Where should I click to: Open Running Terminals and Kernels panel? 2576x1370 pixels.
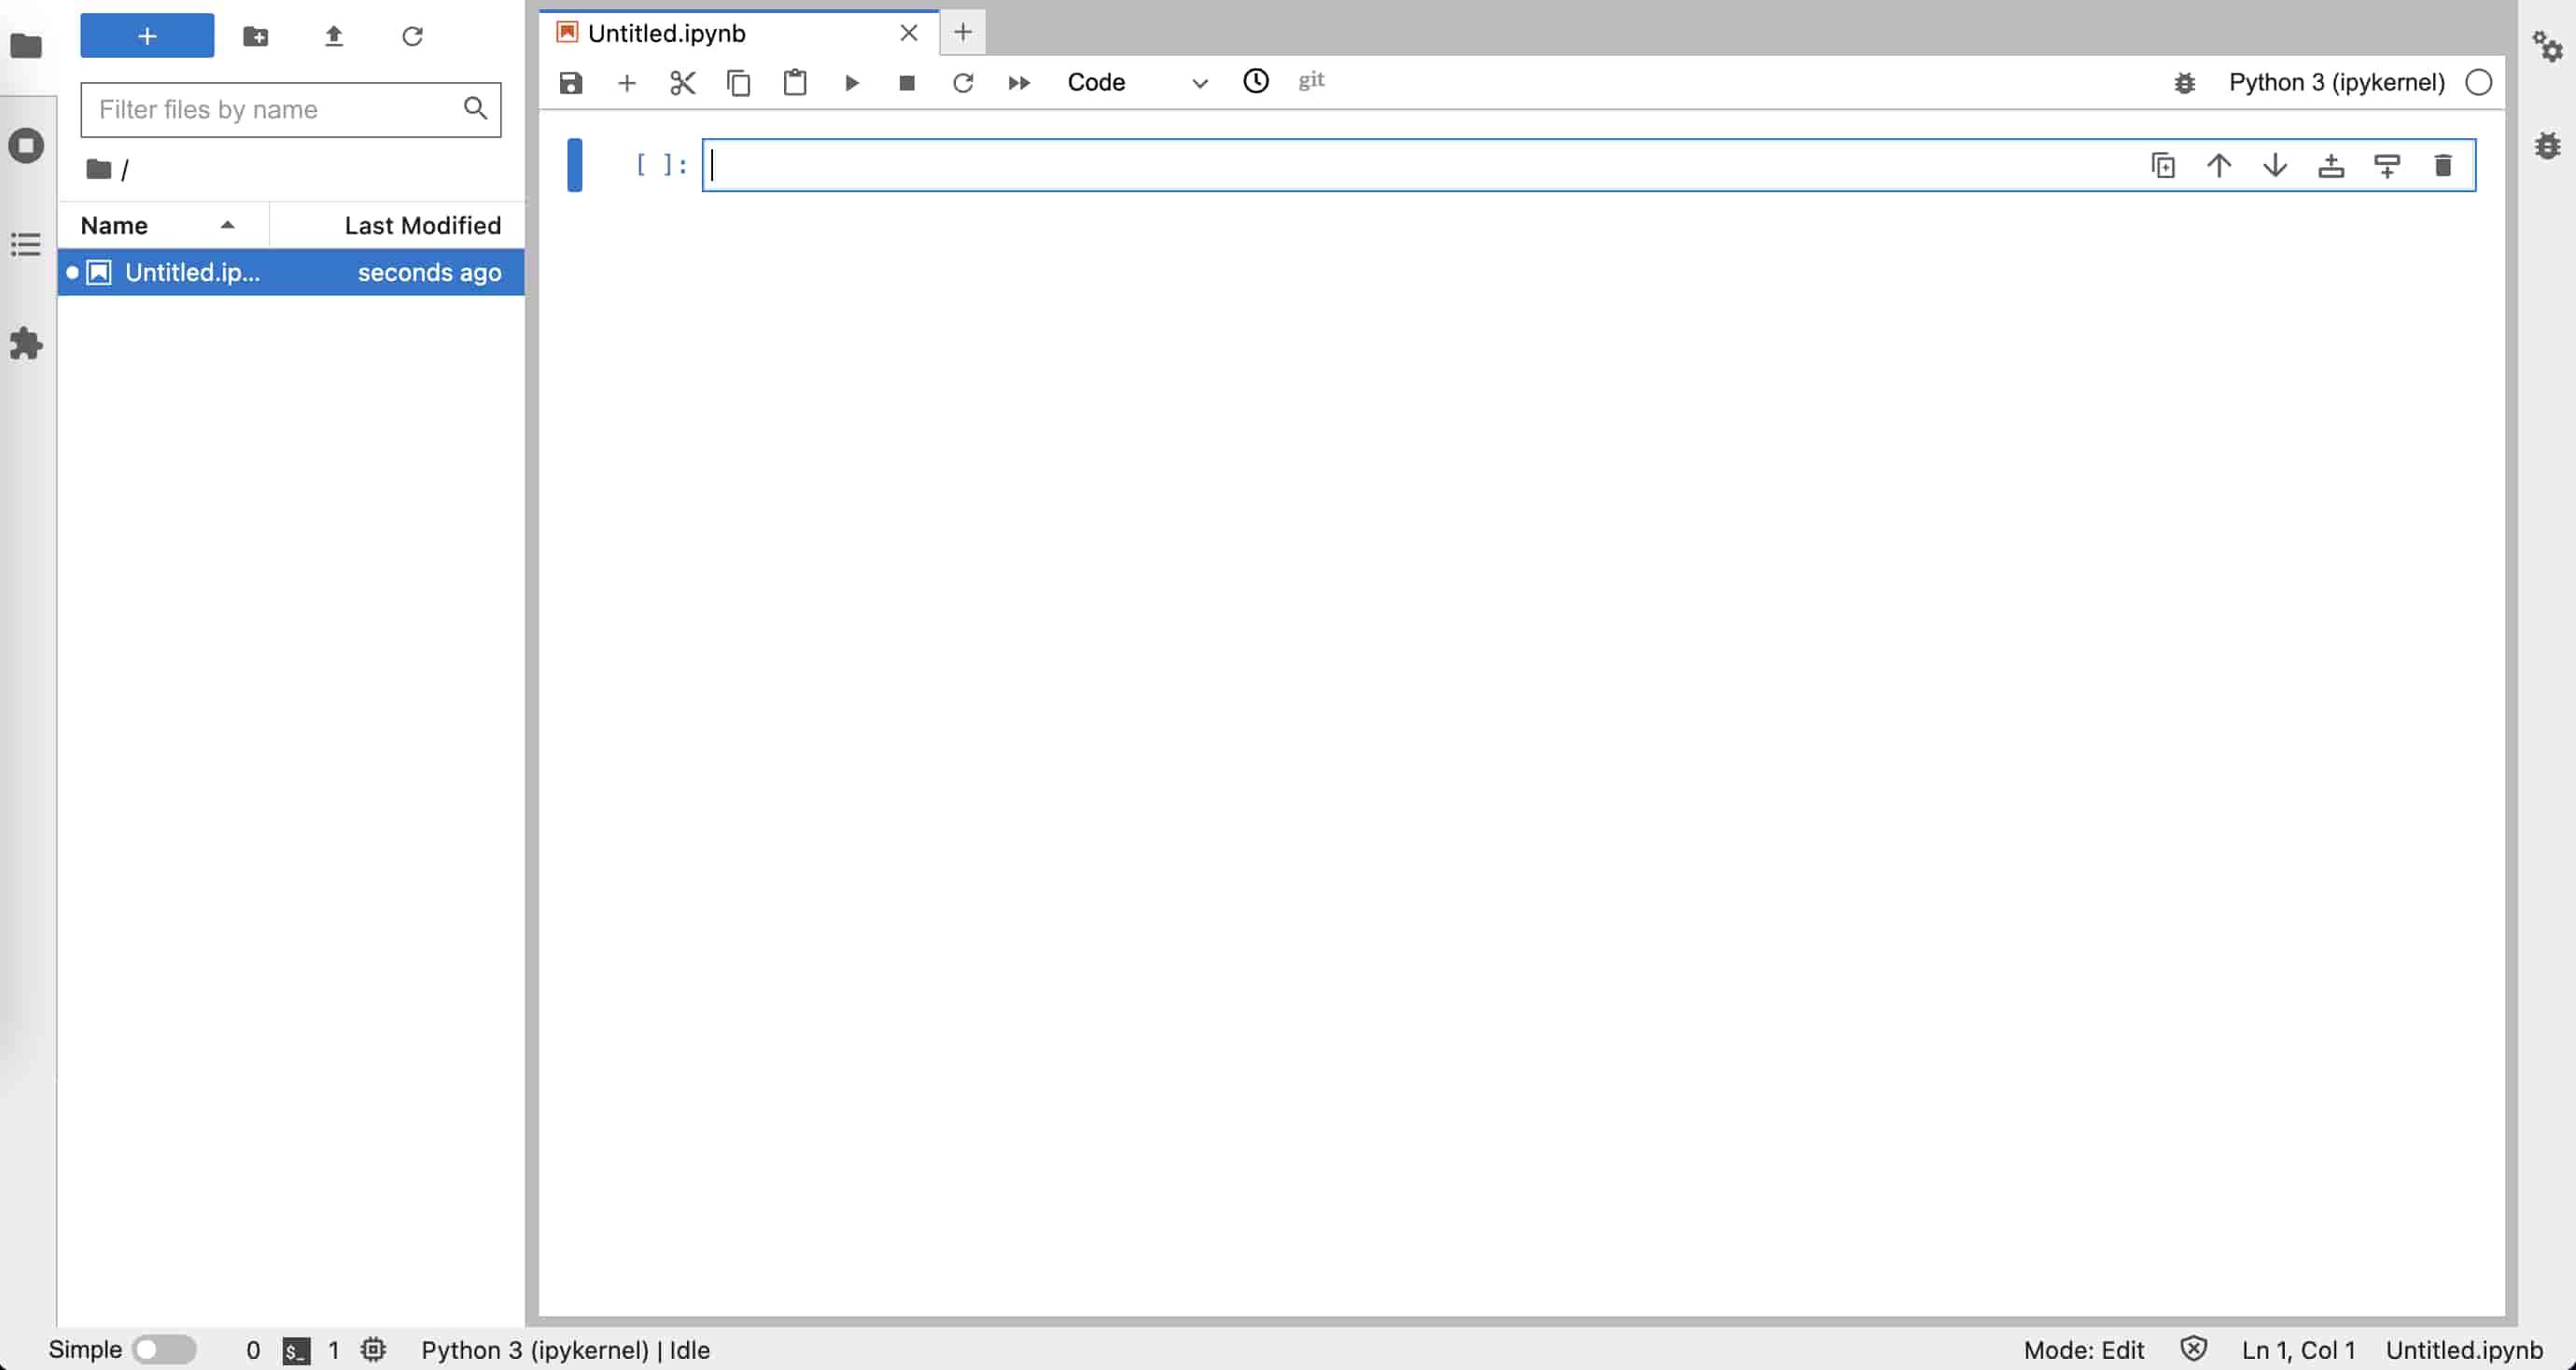pyautogui.click(x=26, y=145)
